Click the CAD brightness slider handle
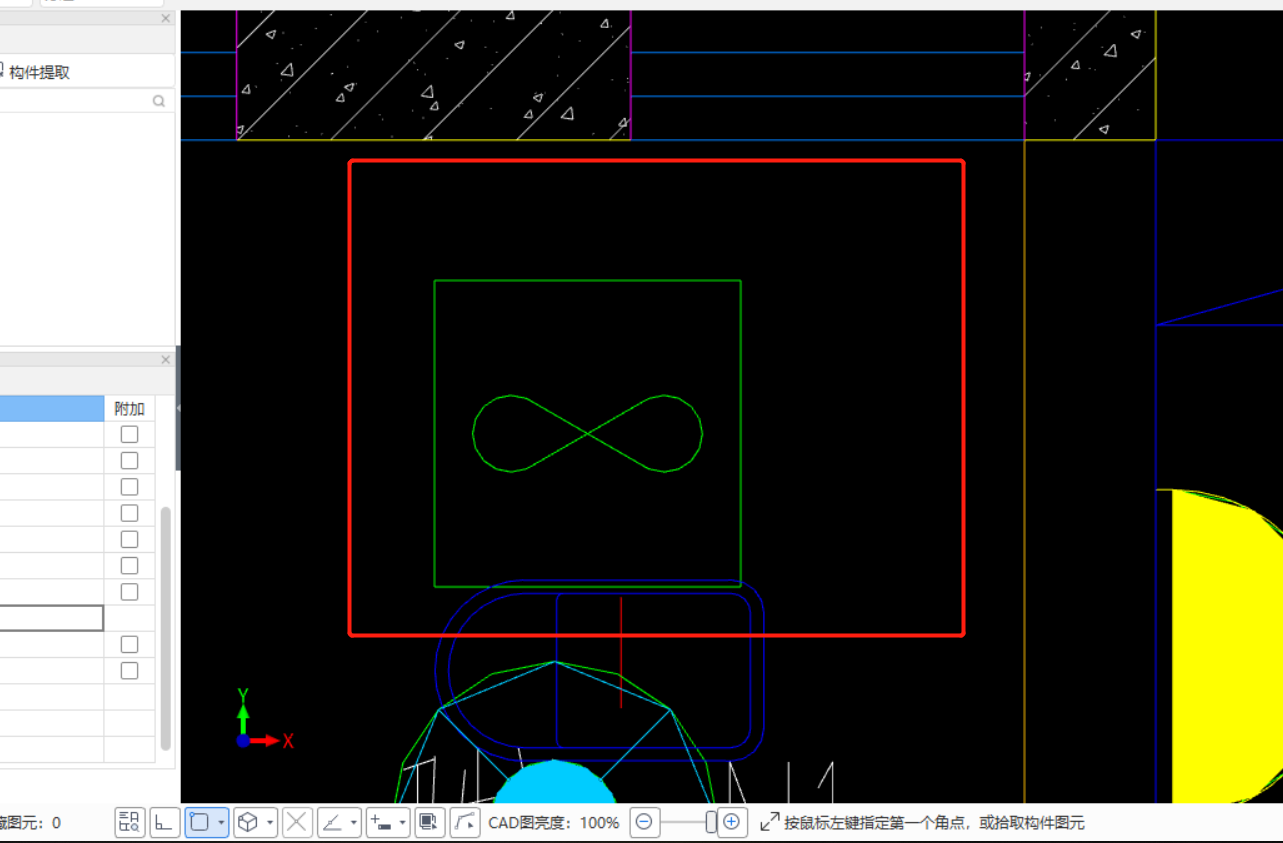Viewport: 1283px width, 843px height. [x=711, y=822]
